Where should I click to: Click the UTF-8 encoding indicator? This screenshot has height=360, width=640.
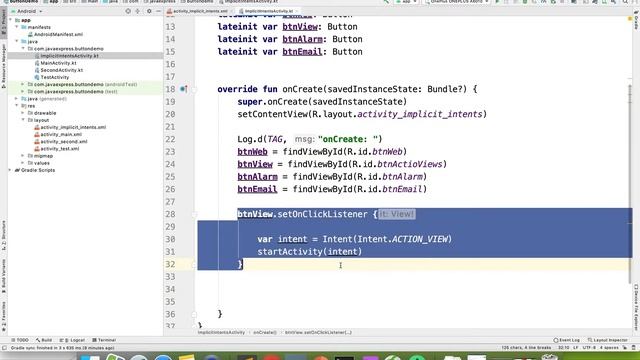tap(589, 348)
